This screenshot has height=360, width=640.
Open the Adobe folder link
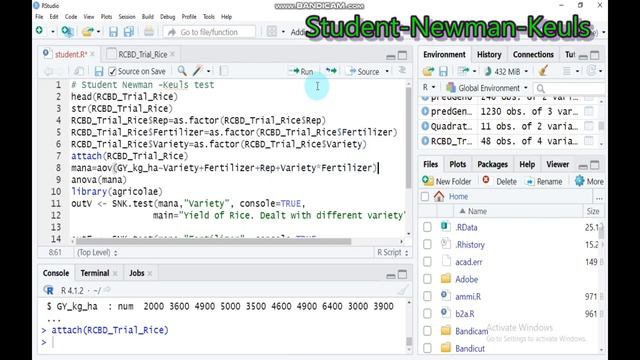467,279
